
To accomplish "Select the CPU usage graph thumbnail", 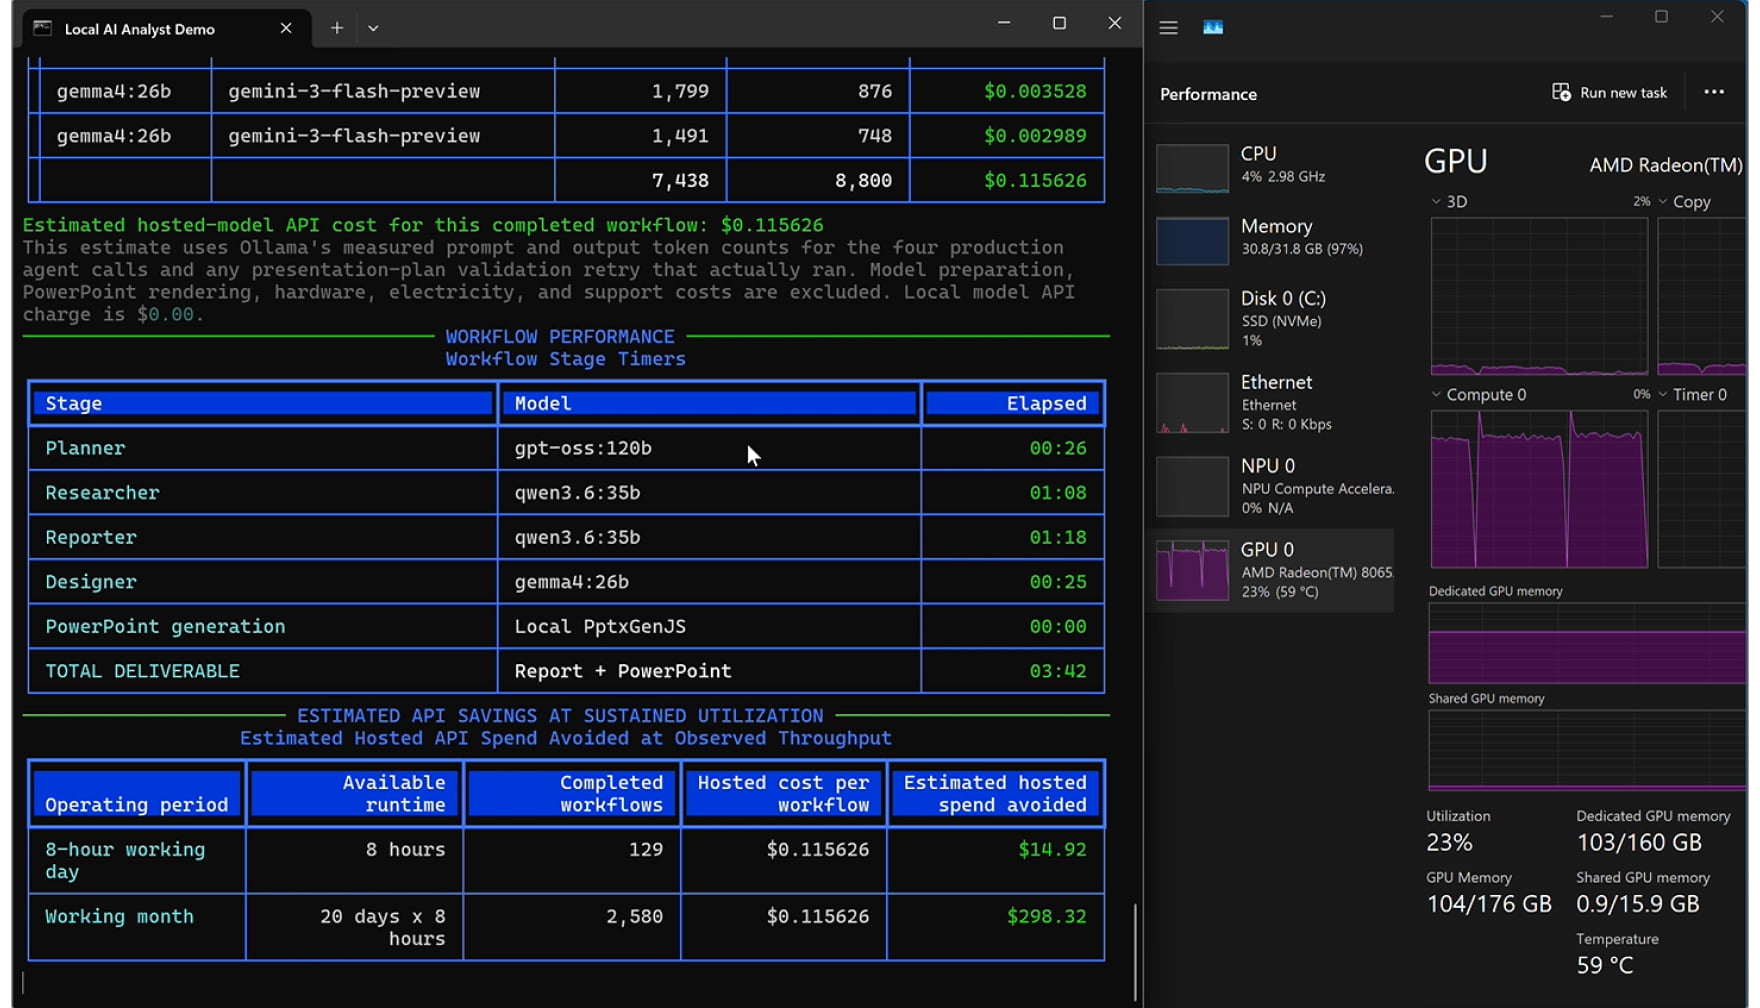I will point(1192,168).
